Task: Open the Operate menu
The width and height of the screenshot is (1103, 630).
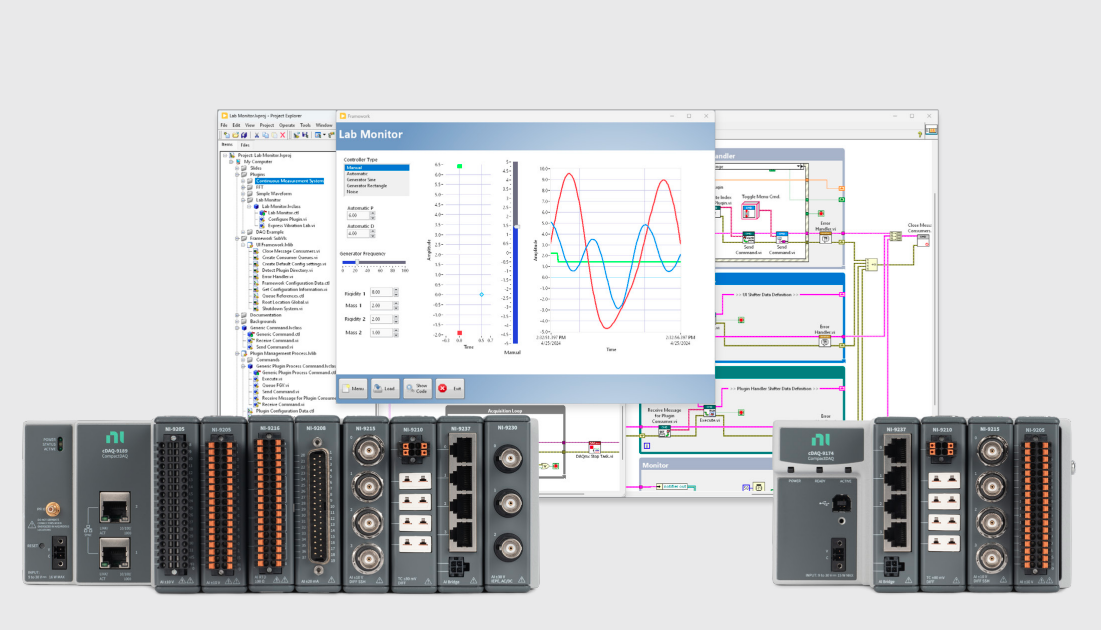Action: (287, 125)
